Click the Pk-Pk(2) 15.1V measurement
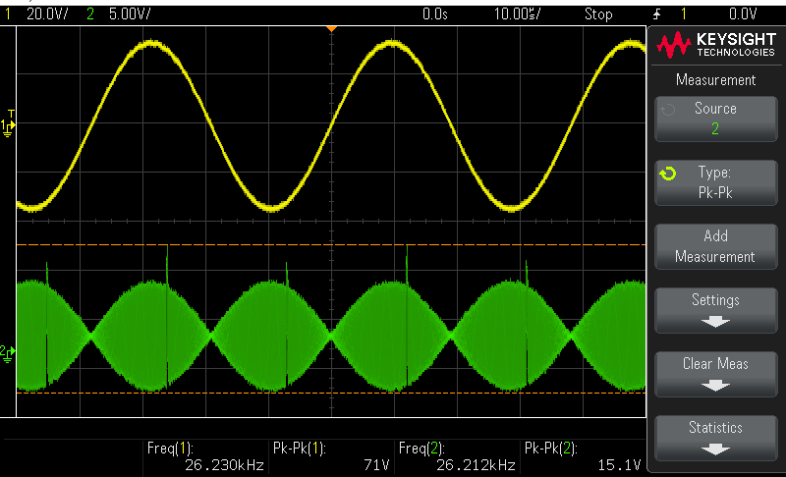The height and width of the screenshot is (477, 786). point(583,456)
